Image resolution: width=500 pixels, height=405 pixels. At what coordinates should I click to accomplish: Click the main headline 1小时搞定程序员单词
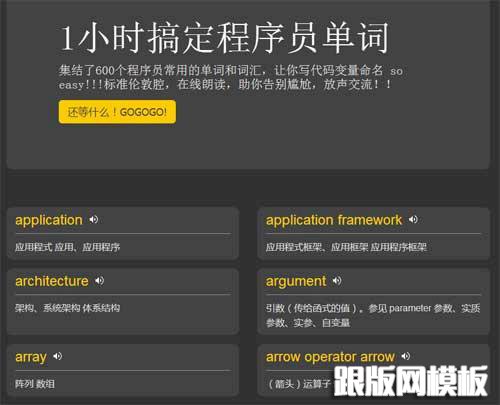point(224,37)
